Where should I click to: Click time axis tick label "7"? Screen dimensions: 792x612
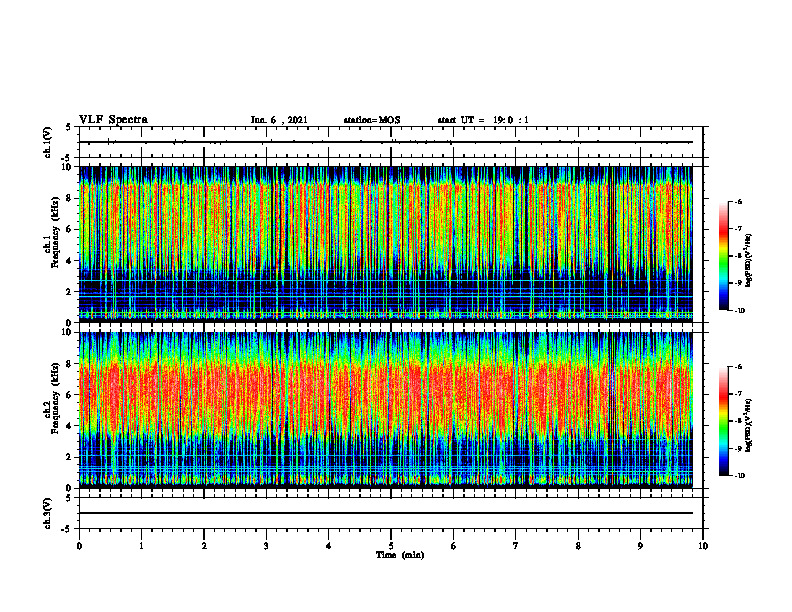tap(516, 546)
